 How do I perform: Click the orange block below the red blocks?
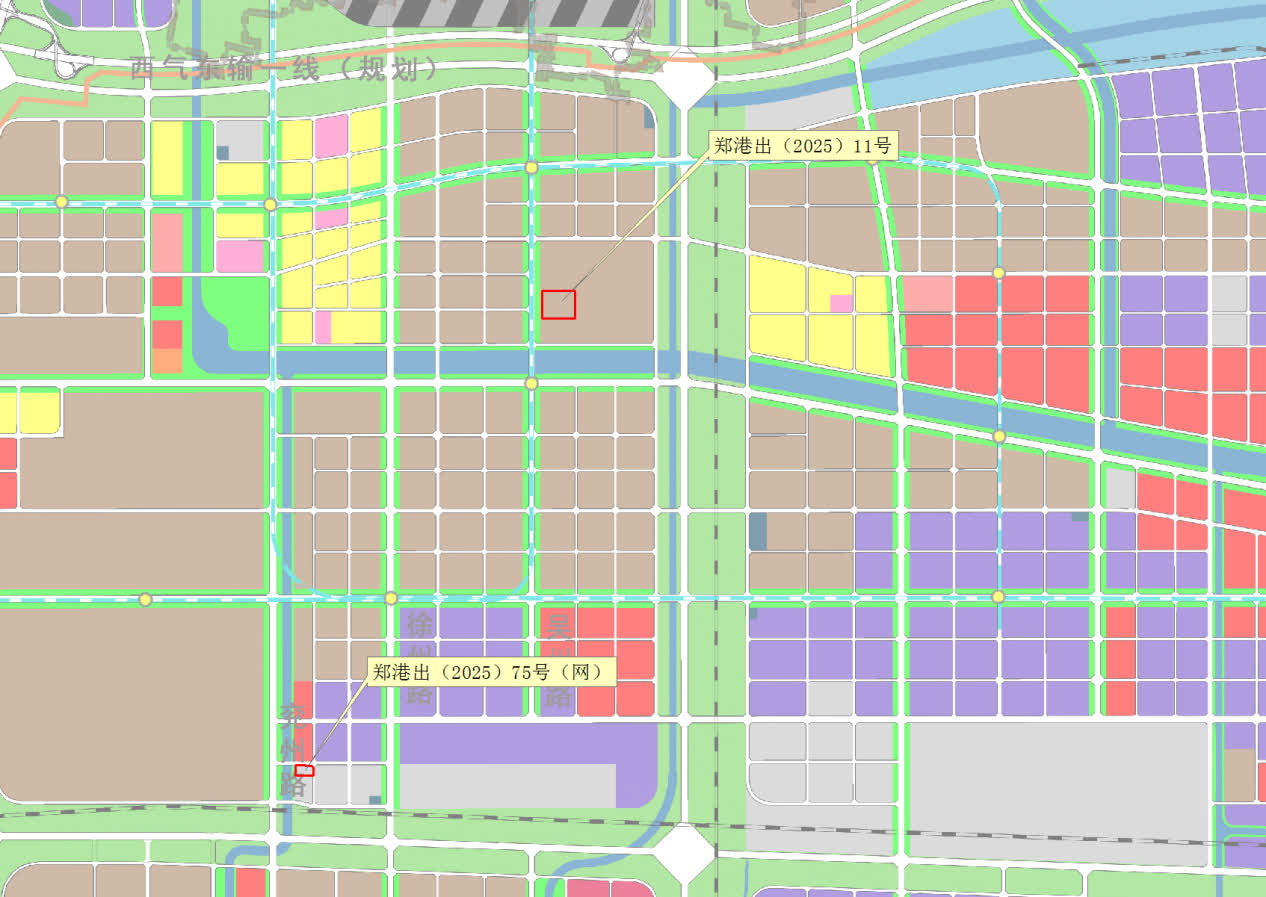(x=167, y=361)
